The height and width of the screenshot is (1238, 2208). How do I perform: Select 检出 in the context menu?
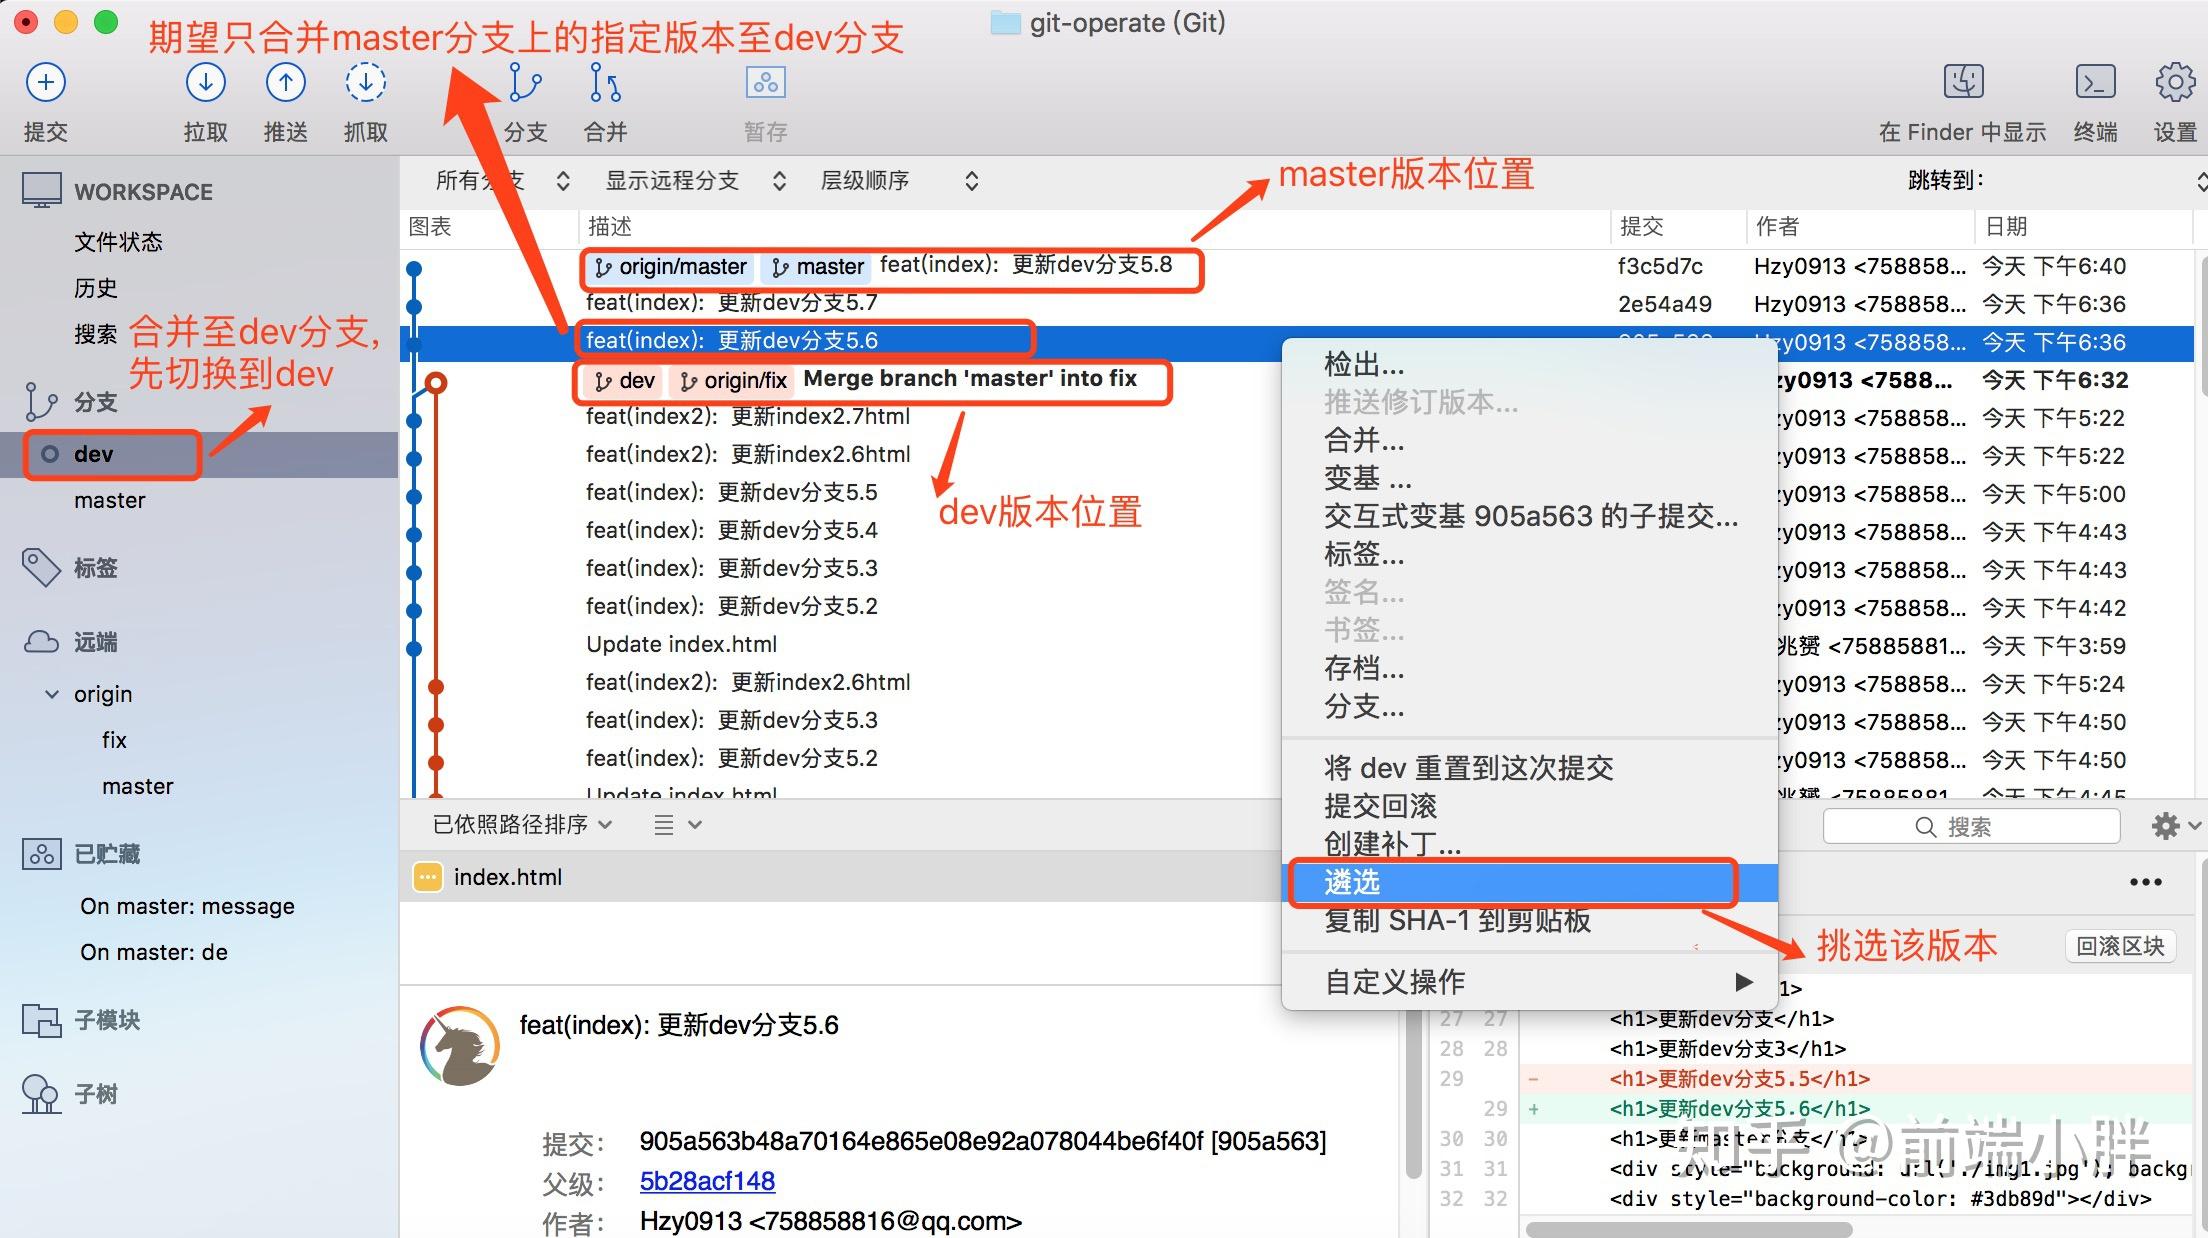[x=1363, y=365]
